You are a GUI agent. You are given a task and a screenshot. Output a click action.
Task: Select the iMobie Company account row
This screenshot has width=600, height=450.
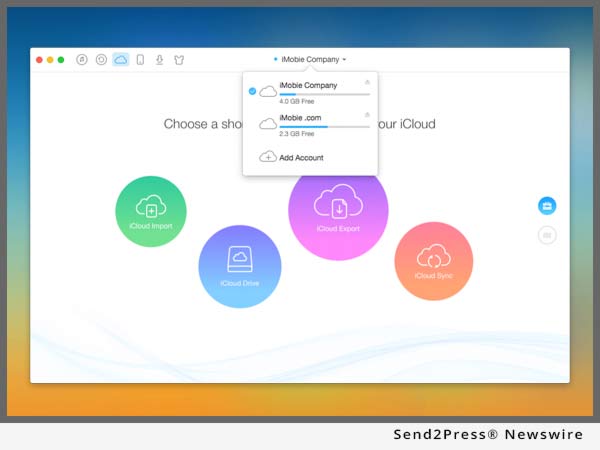pyautogui.click(x=310, y=92)
